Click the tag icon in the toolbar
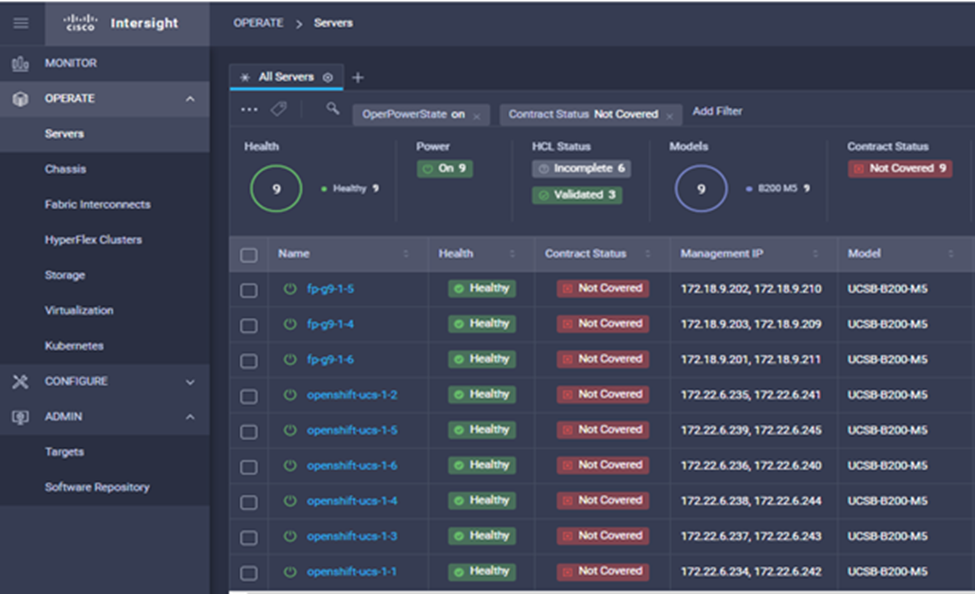 pyautogui.click(x=279, y=110)
